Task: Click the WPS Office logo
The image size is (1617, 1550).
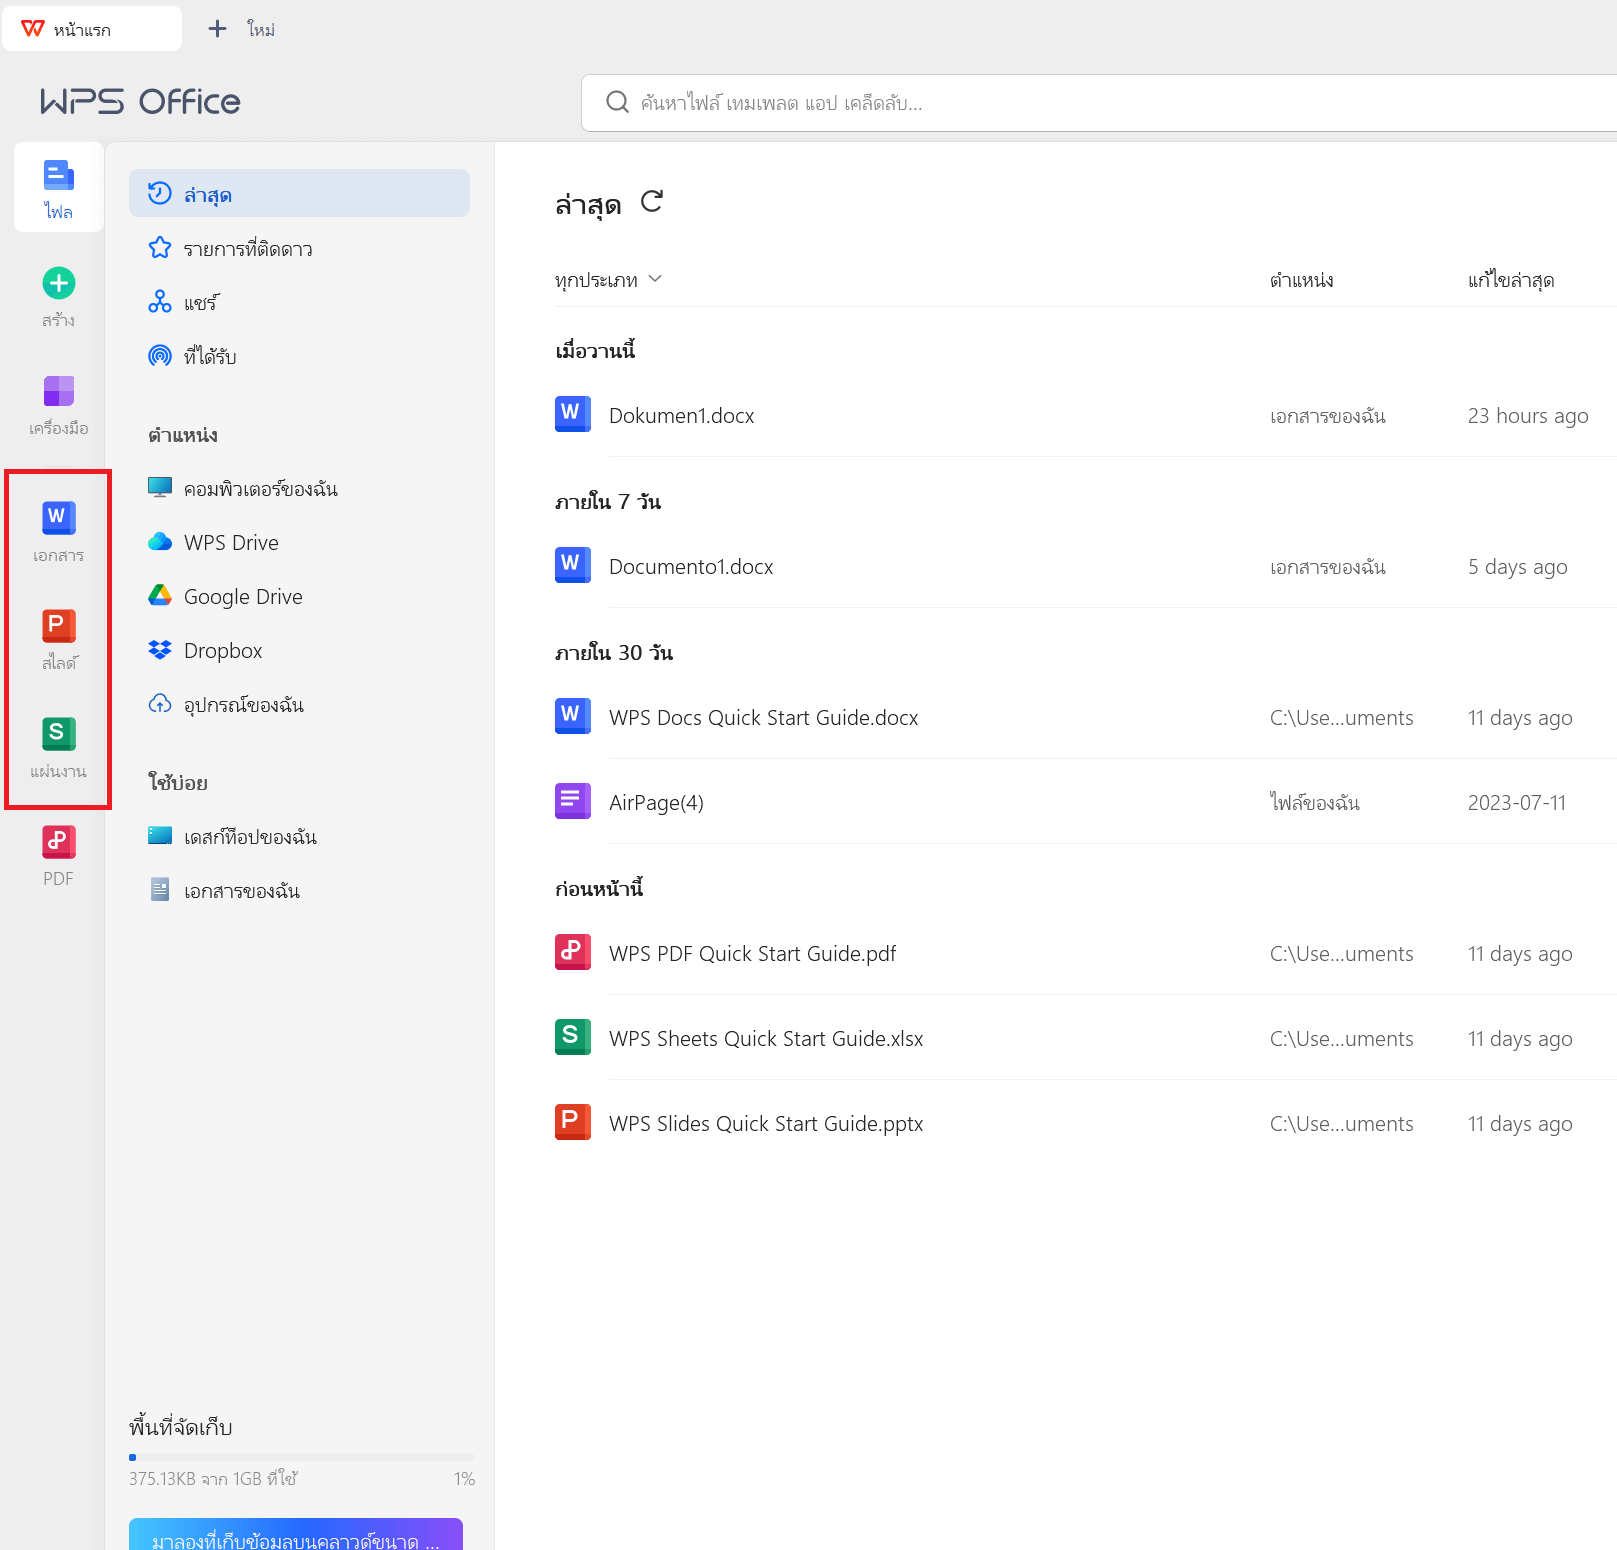Action: click(x=140, y=101)
